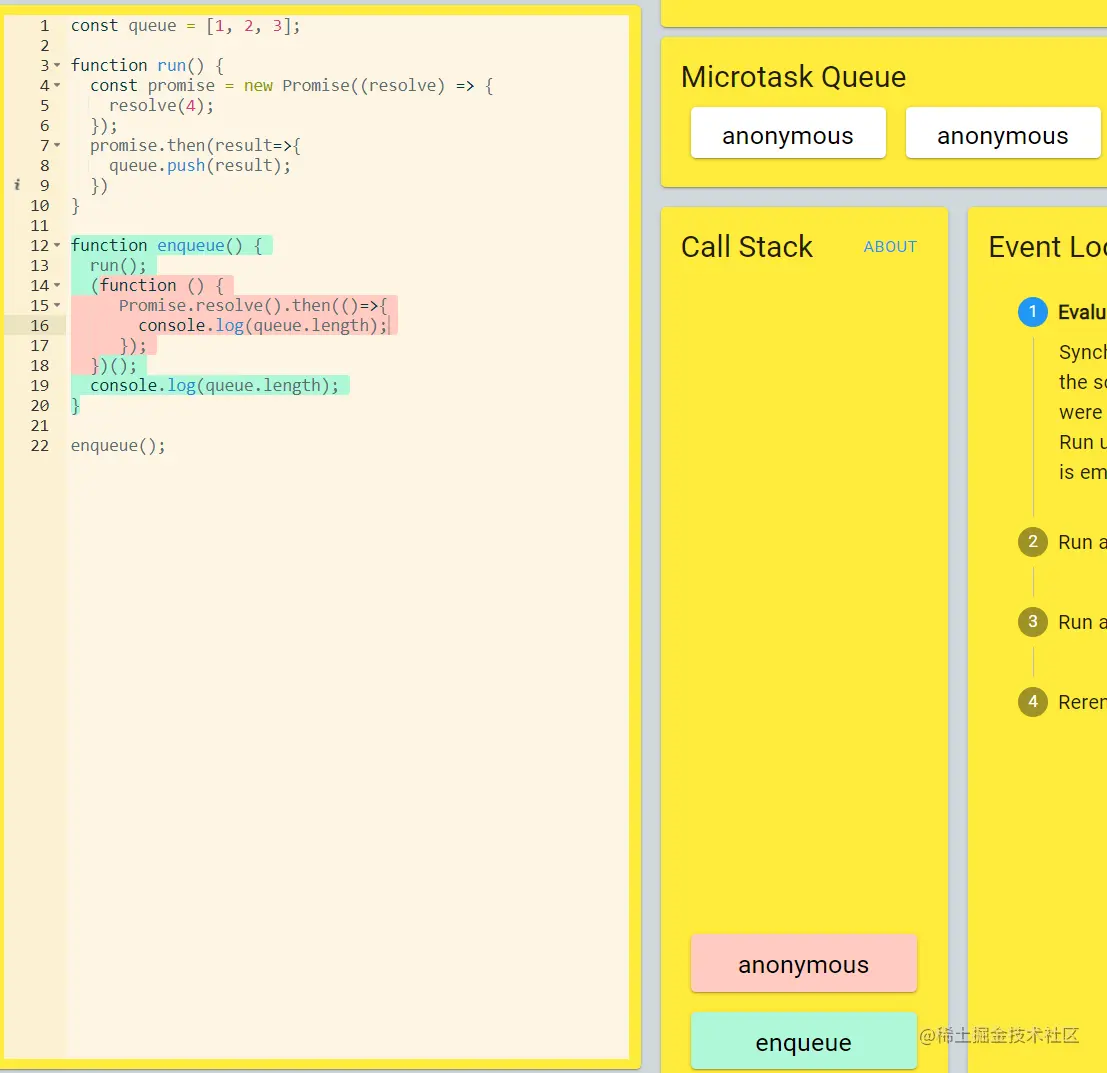Collapse the run function fold arrow on line 3
Image resolution: width=1107 pixels, height=1073 pixels.
57,66
